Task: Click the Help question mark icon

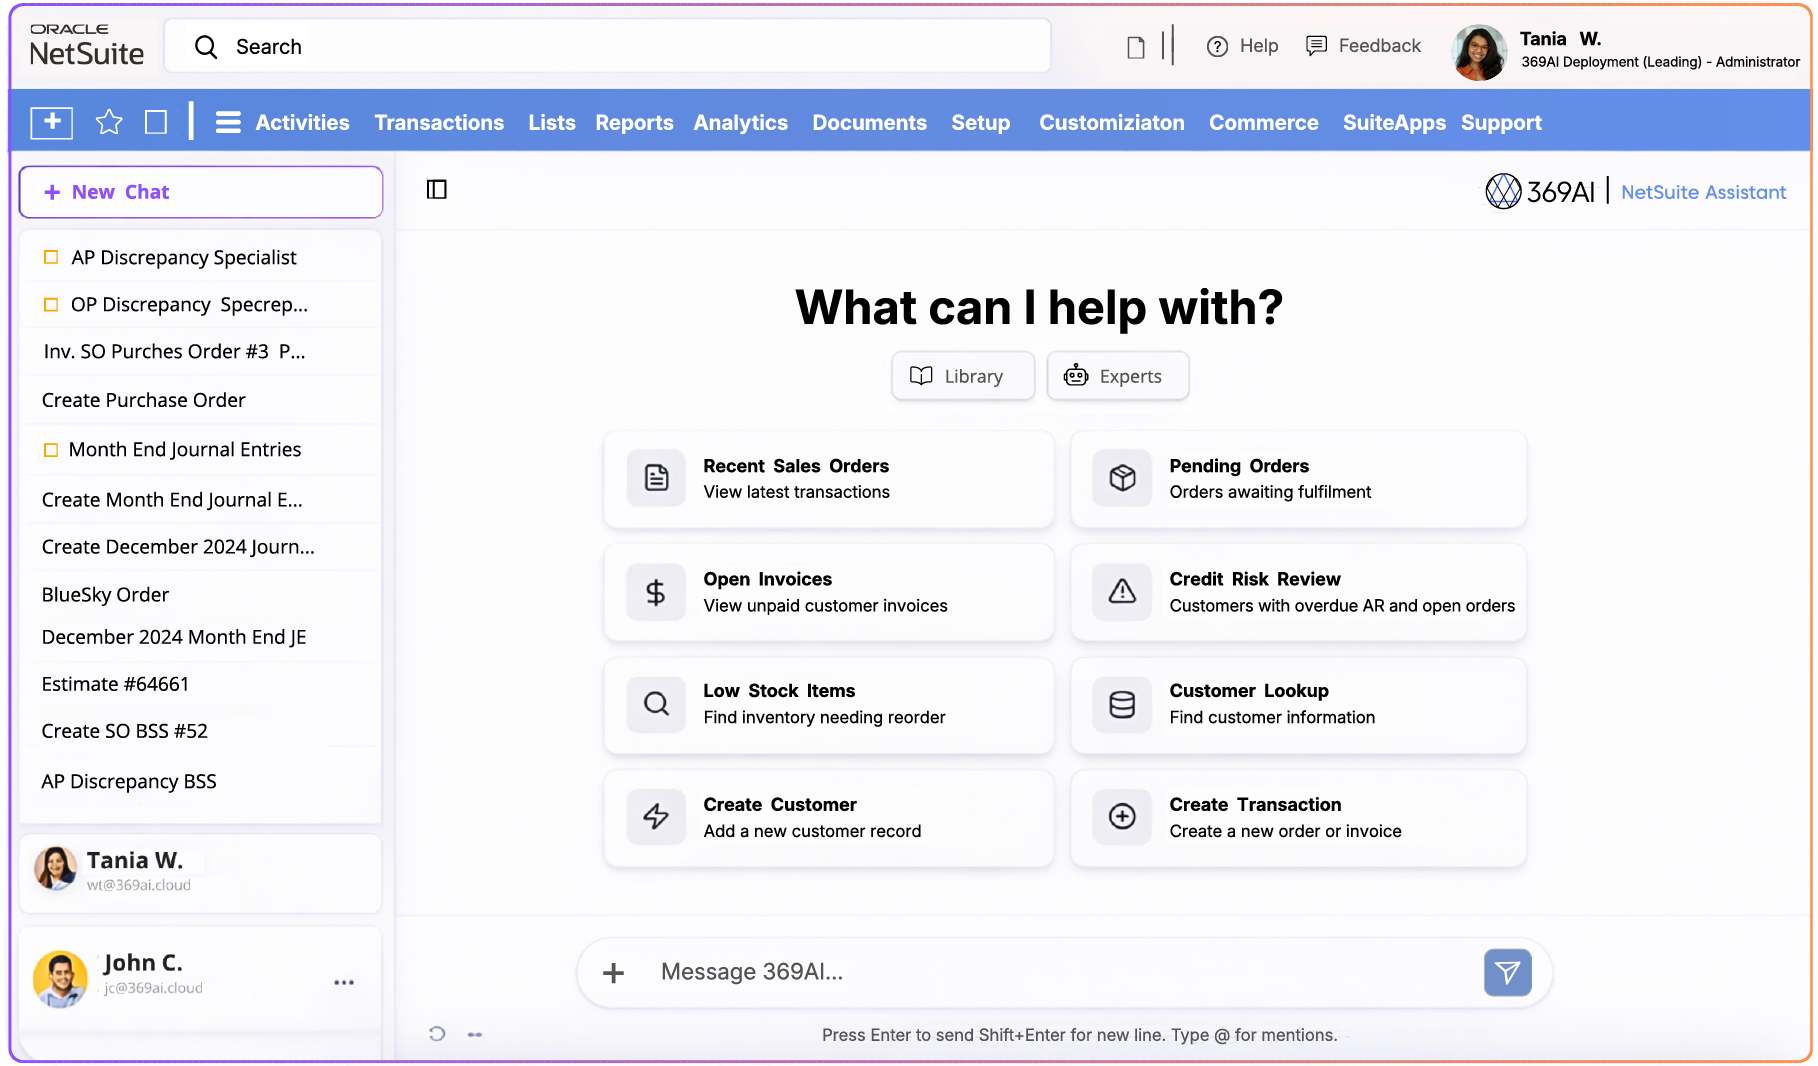Action: coord(1217,46)
